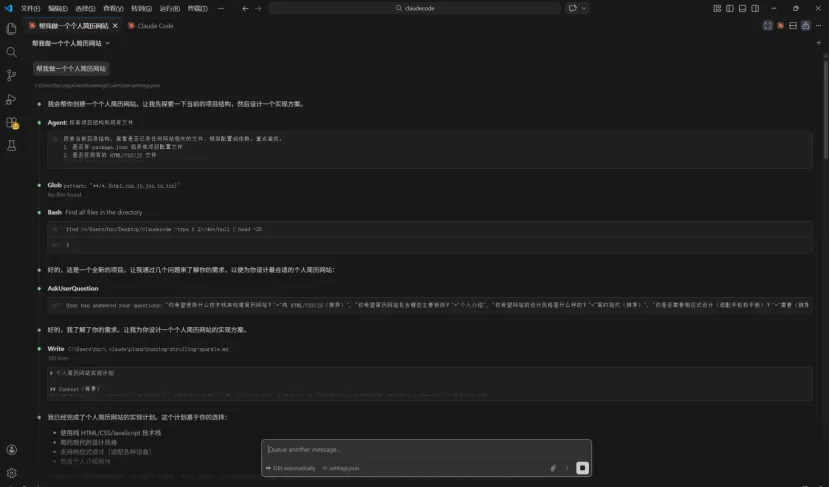This screenshot has width=830, height=487.
Task: Expand the Write plan file preview
Action: click(430, 384)
